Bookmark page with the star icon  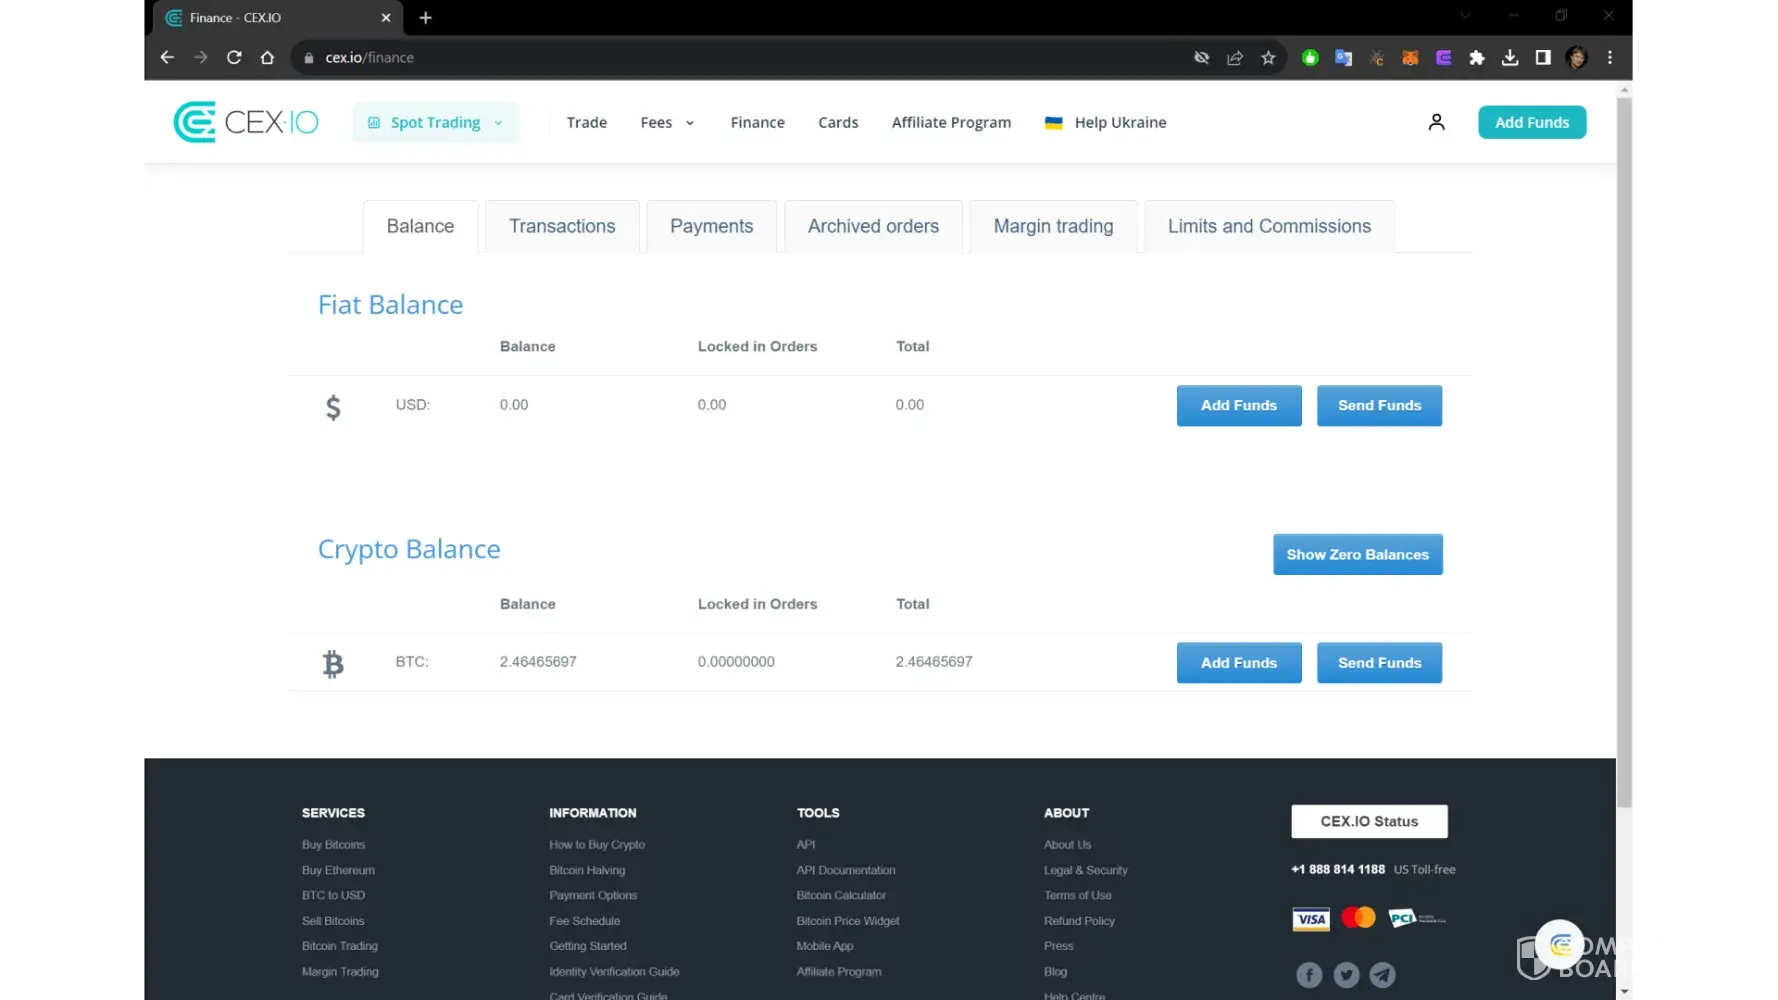pyautogui.click(x=1268, y=58)
